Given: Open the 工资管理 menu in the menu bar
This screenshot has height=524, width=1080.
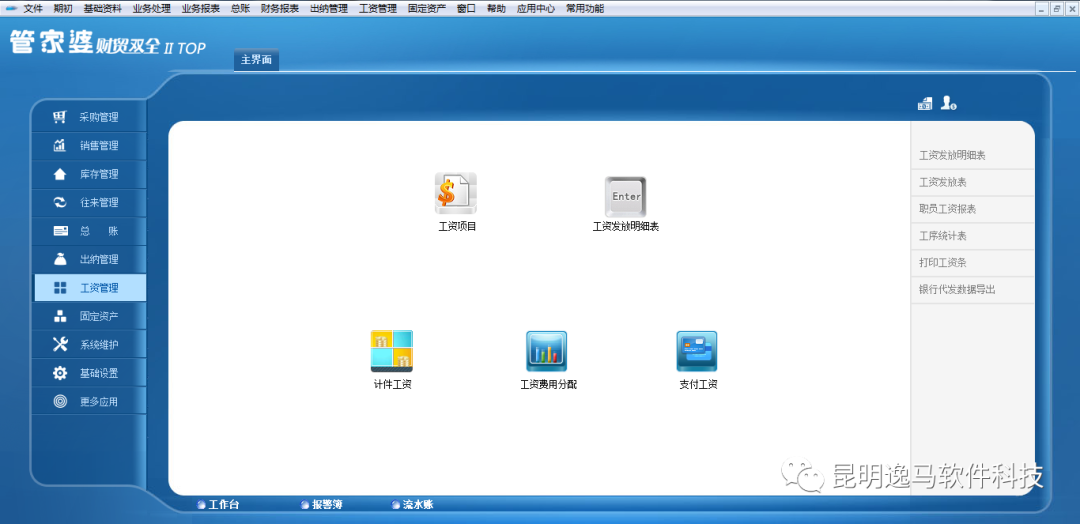Looking at the screenshot, I should pos(377,9).
